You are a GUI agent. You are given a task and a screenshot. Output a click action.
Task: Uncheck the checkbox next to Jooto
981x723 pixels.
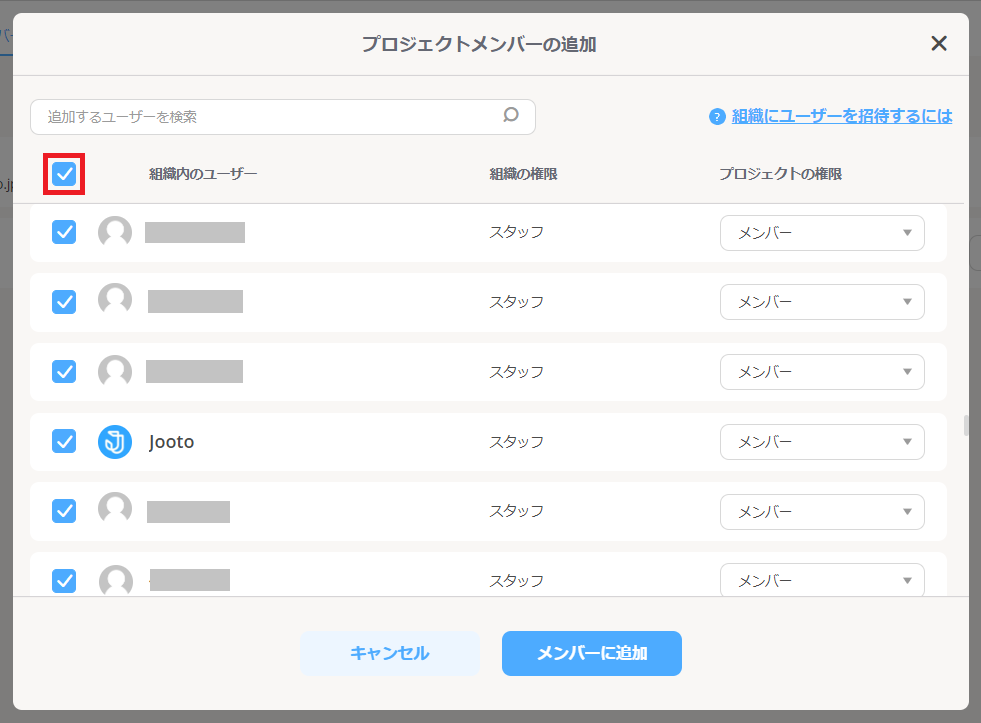[x=63, y=441]
